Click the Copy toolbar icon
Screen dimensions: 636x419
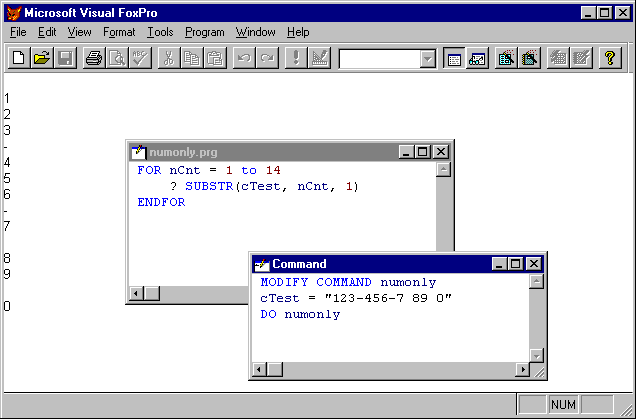tap(192, 58)
